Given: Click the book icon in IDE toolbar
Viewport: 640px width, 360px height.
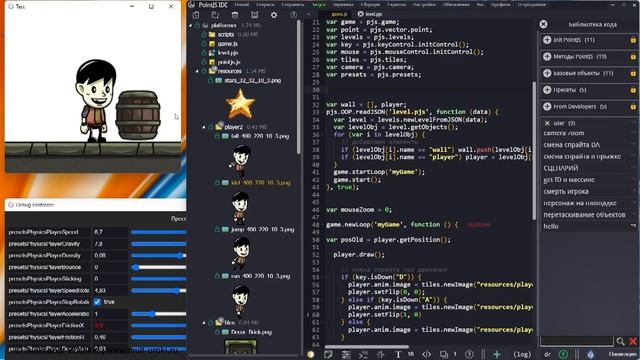Looking at the screenshot, I should pos(254,15).
